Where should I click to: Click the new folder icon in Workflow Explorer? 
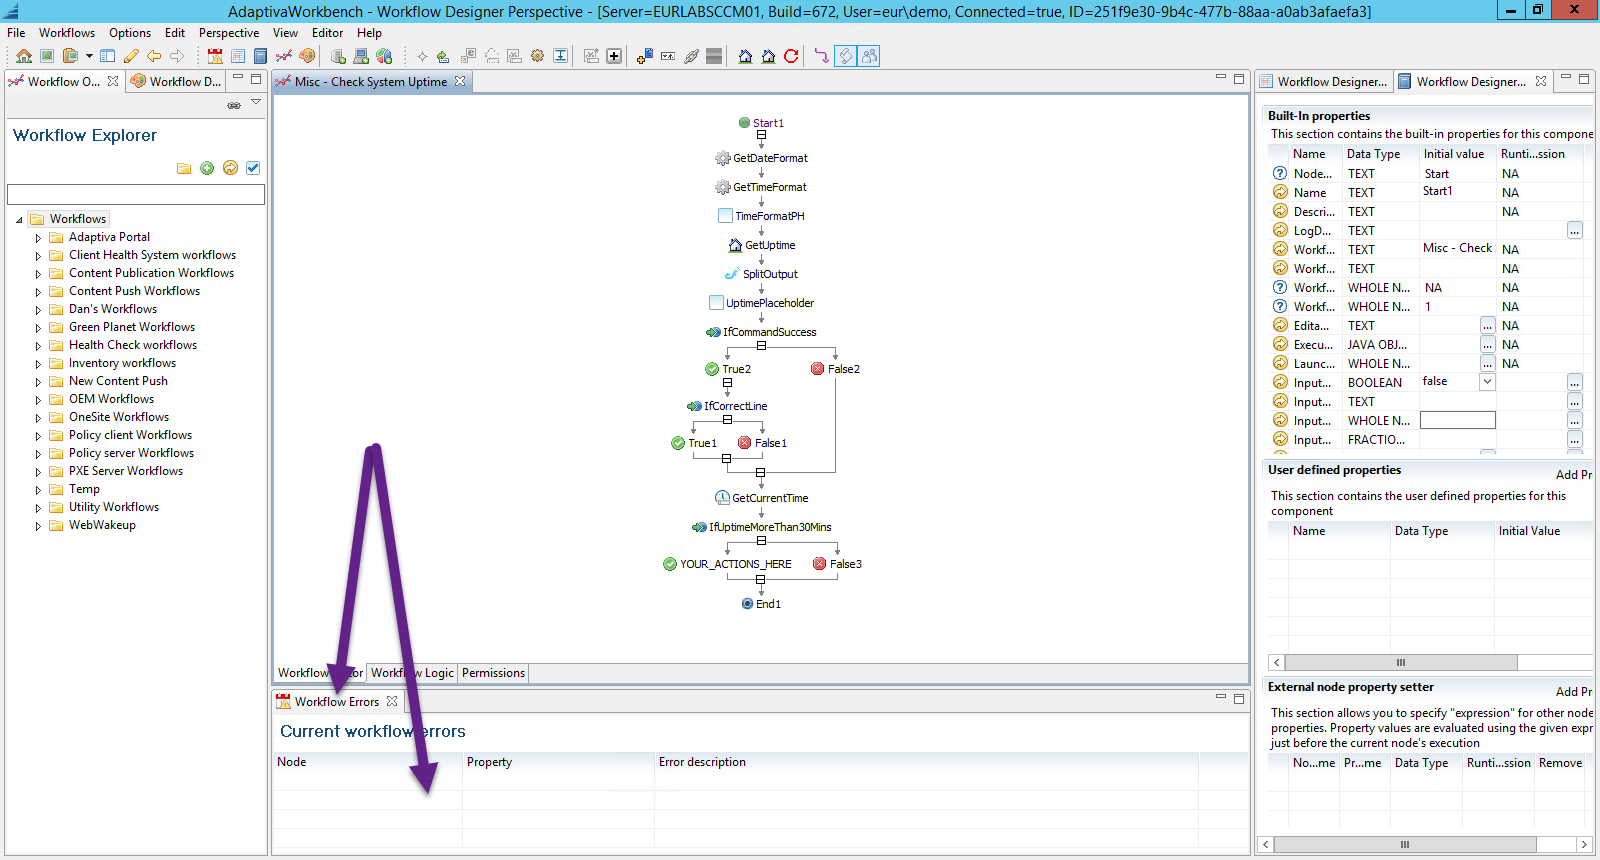pos(184,168)
